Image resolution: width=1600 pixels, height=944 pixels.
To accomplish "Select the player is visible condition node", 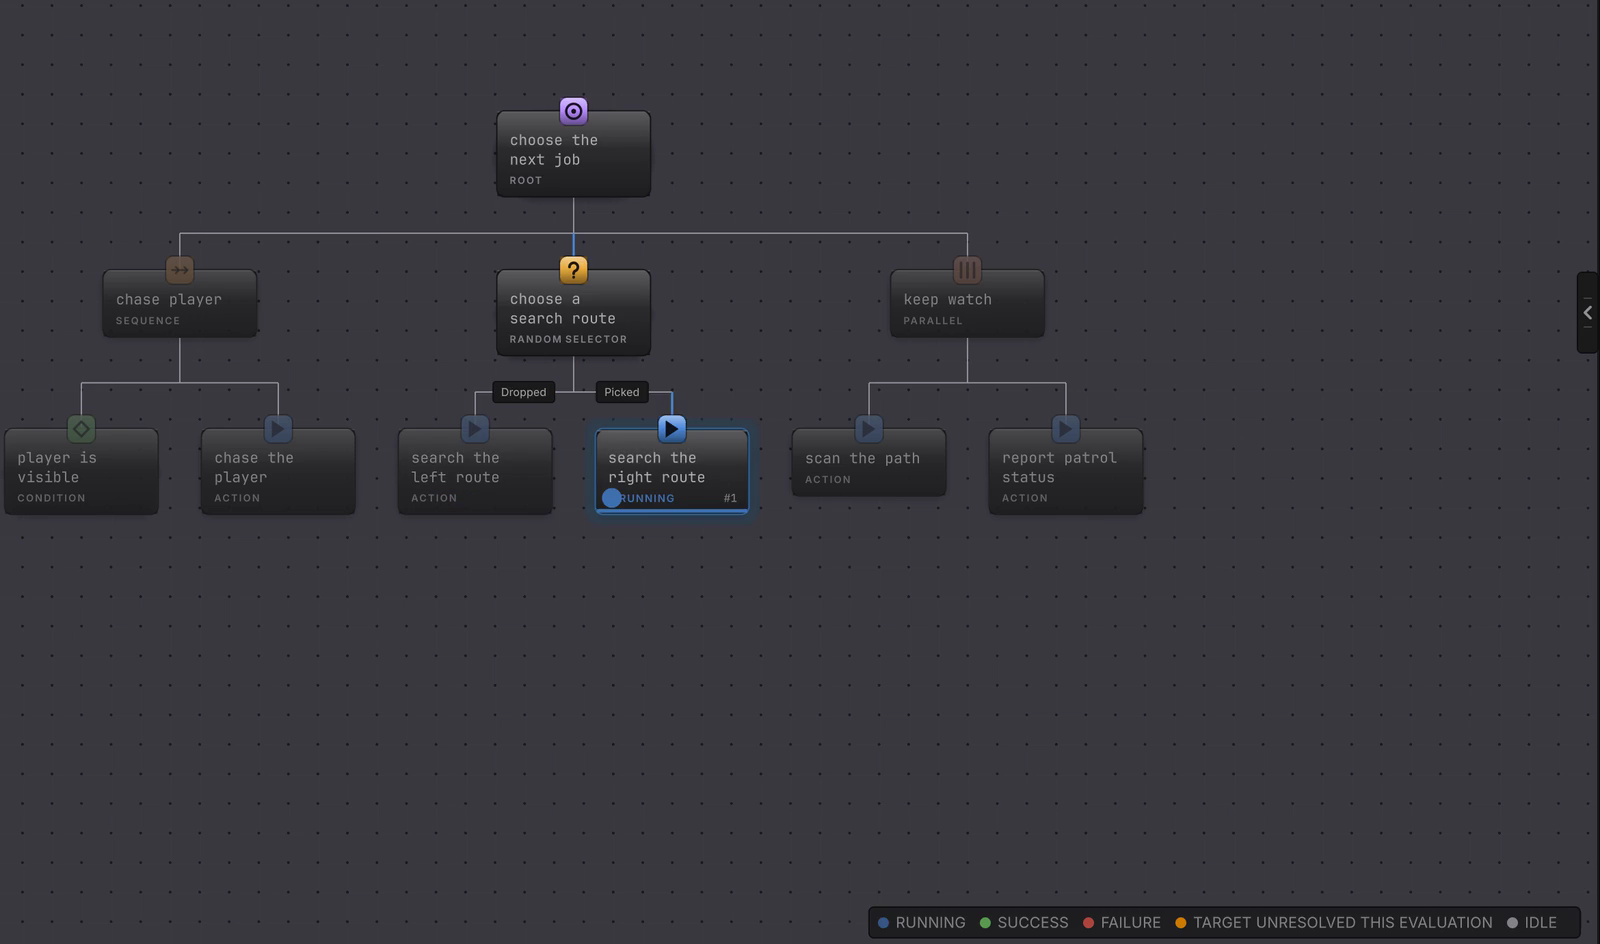I will 81,472.
